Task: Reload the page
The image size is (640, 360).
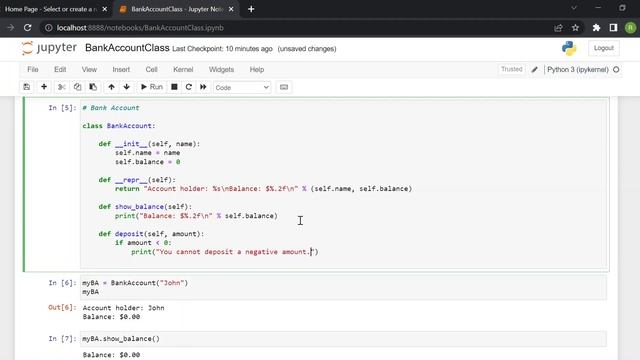Action: pyautogui.click(x=27, y=28)
